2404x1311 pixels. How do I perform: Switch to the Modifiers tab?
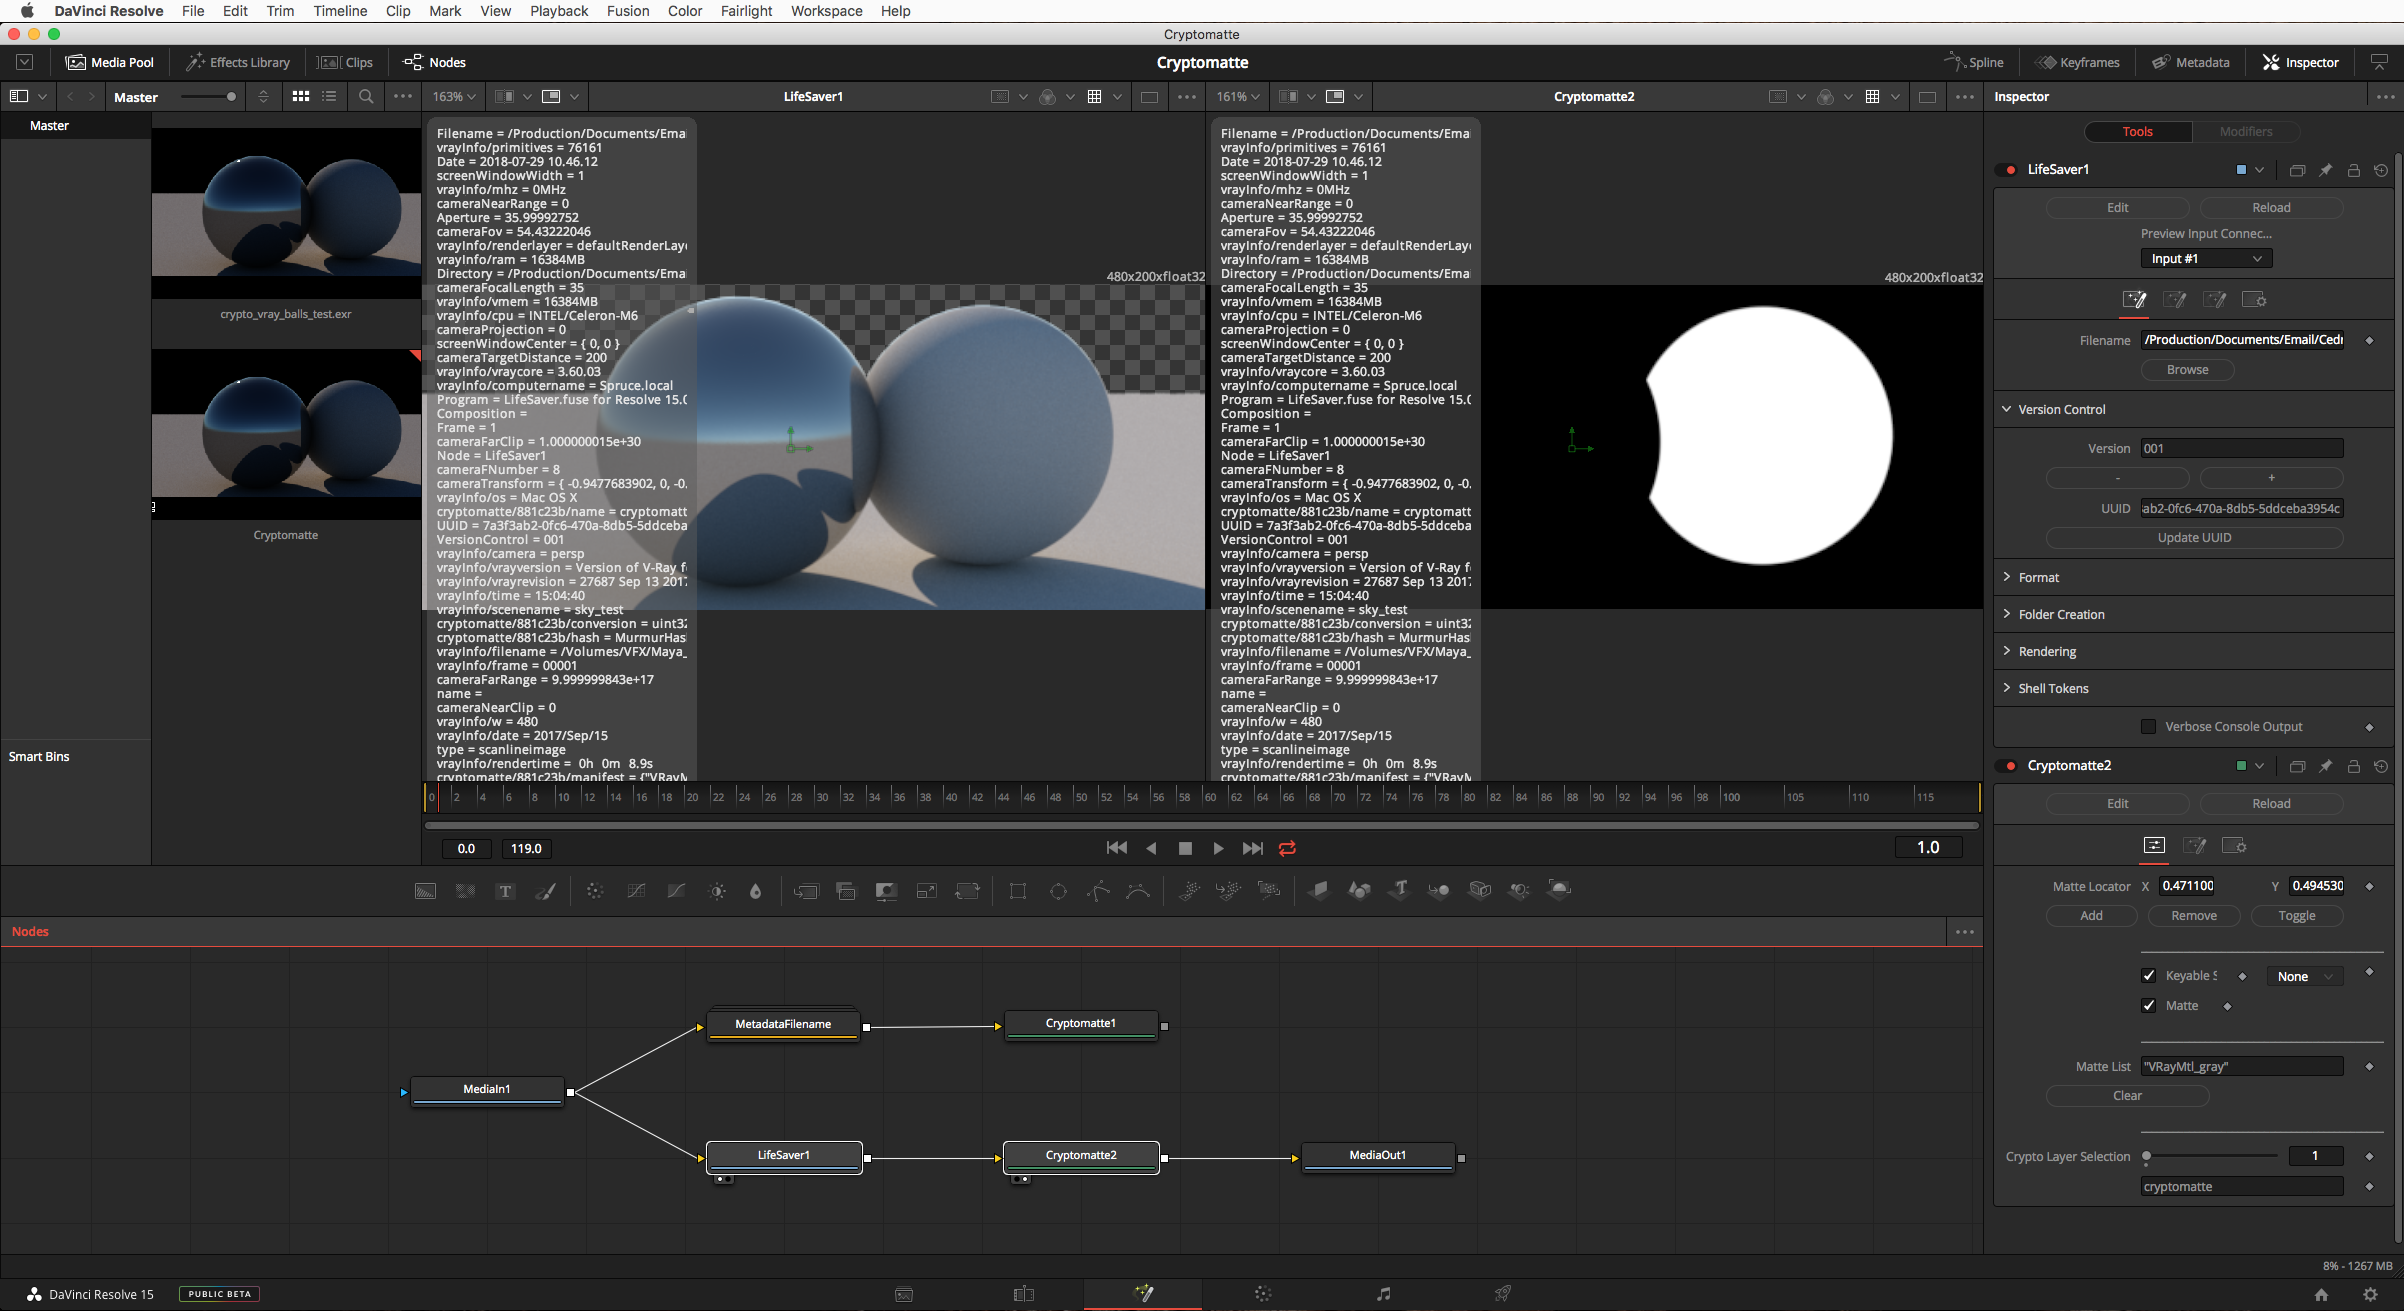[2245, 131]
